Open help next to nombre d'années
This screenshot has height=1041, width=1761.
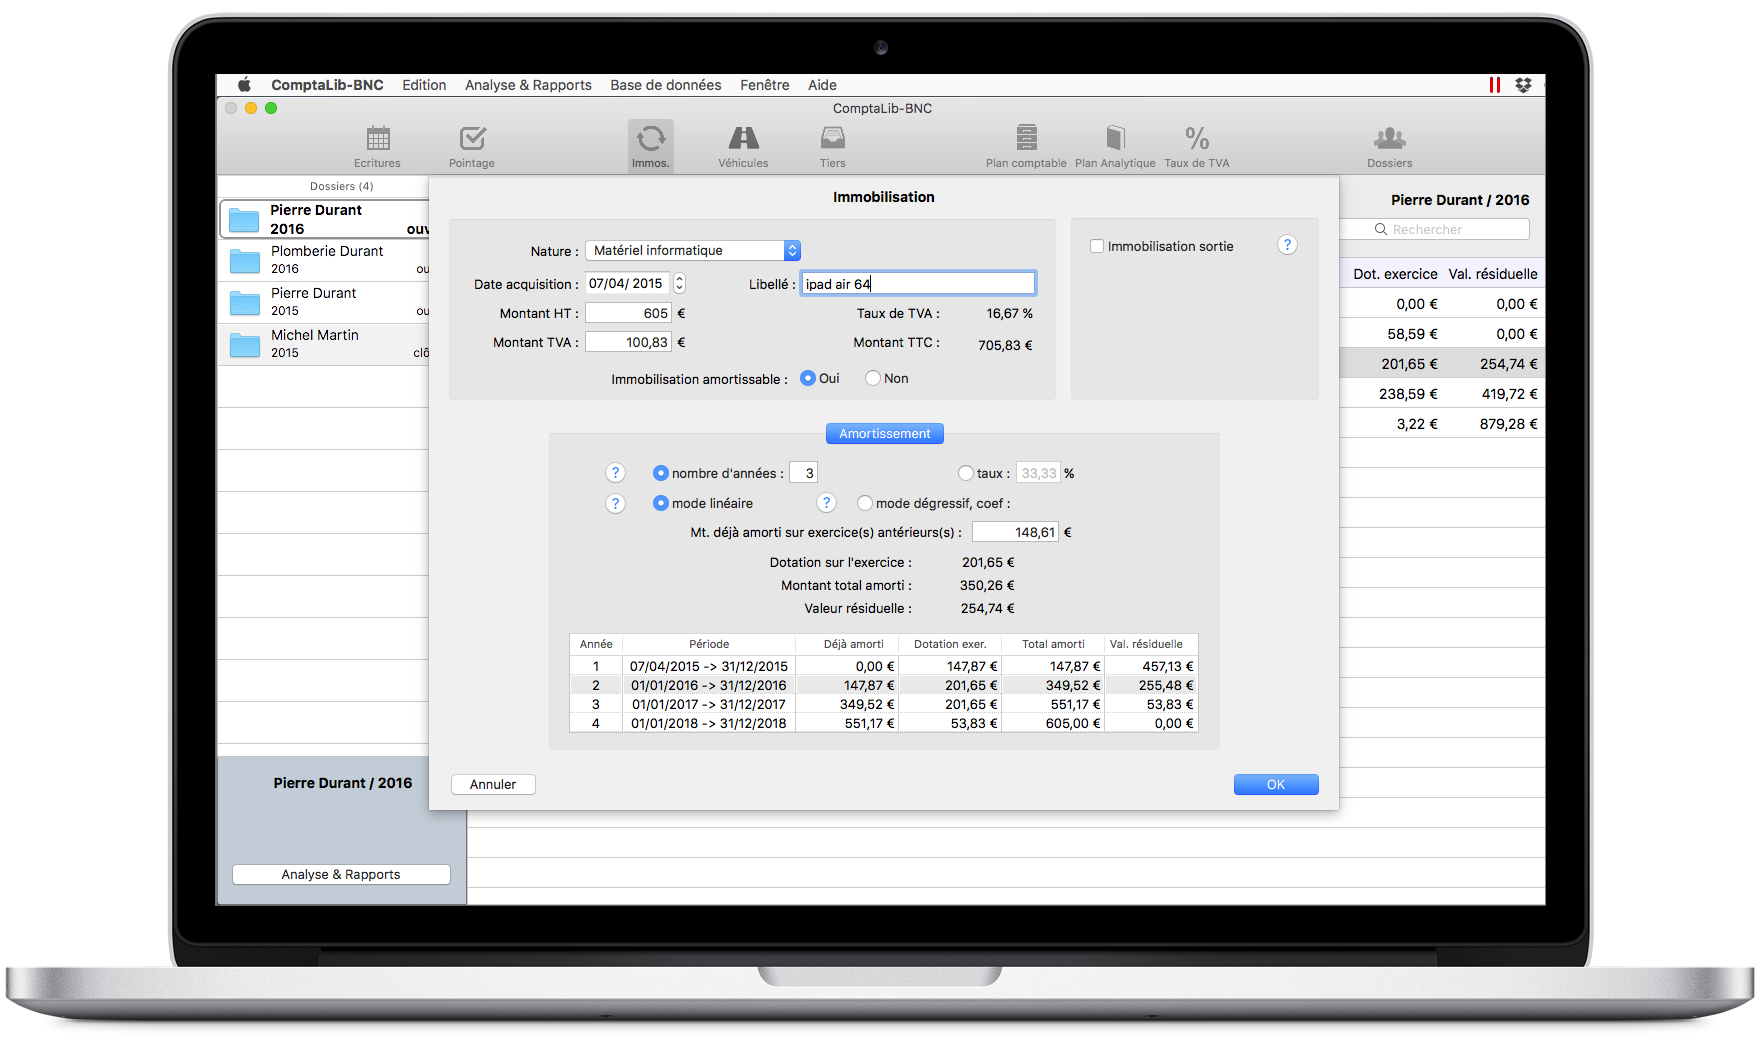[x=616, y=473]
